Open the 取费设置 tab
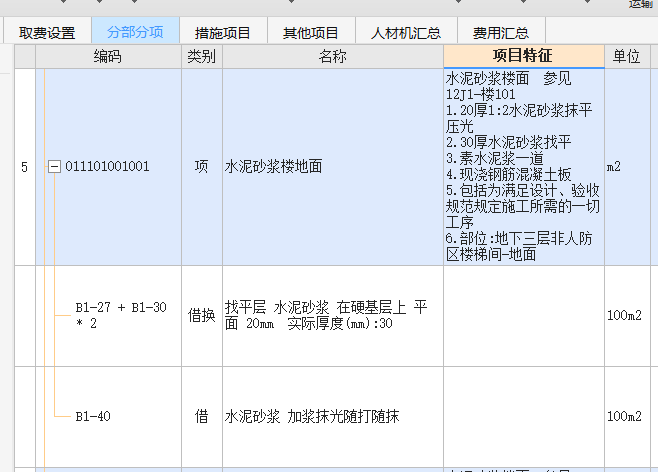Image resolution: width=658 pixels, height=472 pixels. [x=47, y=32]
